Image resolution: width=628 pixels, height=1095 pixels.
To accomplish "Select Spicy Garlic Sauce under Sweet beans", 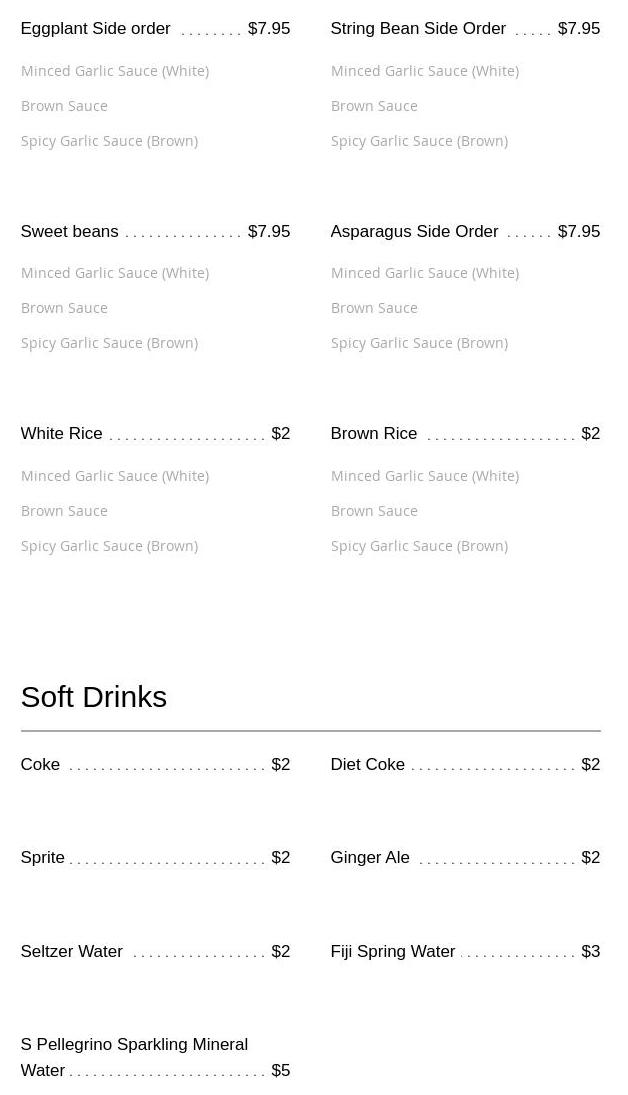I will tap(109, 343).
